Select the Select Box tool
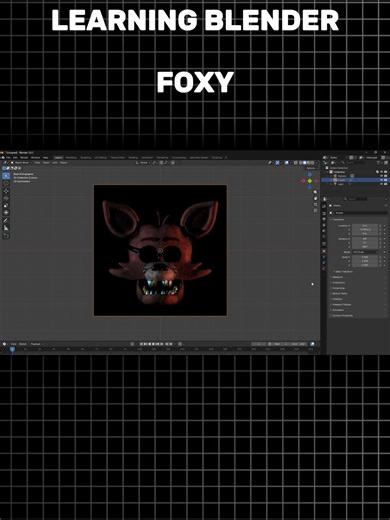 (6, 176)
